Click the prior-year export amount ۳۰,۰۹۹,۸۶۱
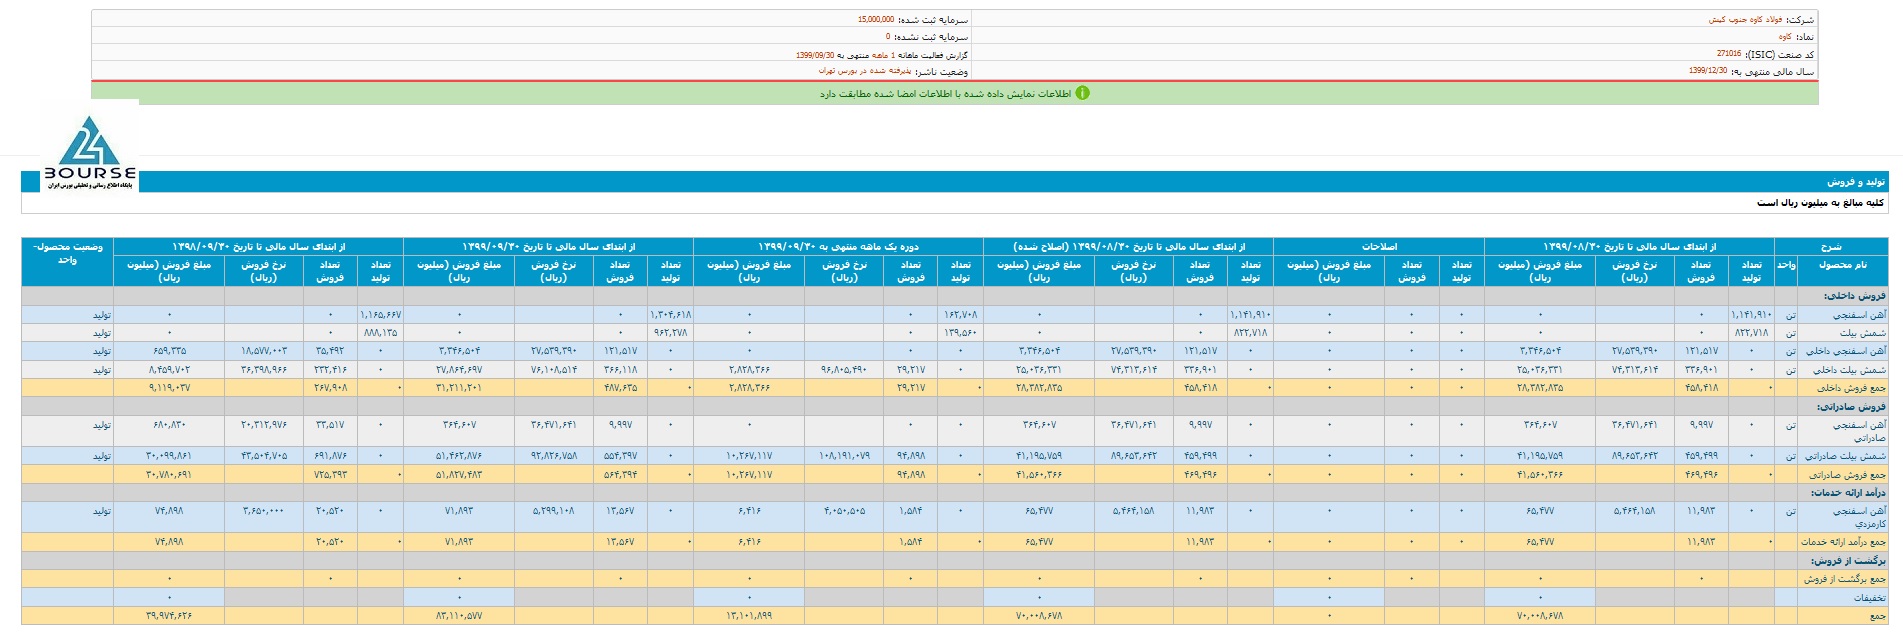Viewport: 1903px width, 641px height. pos(169,456)
